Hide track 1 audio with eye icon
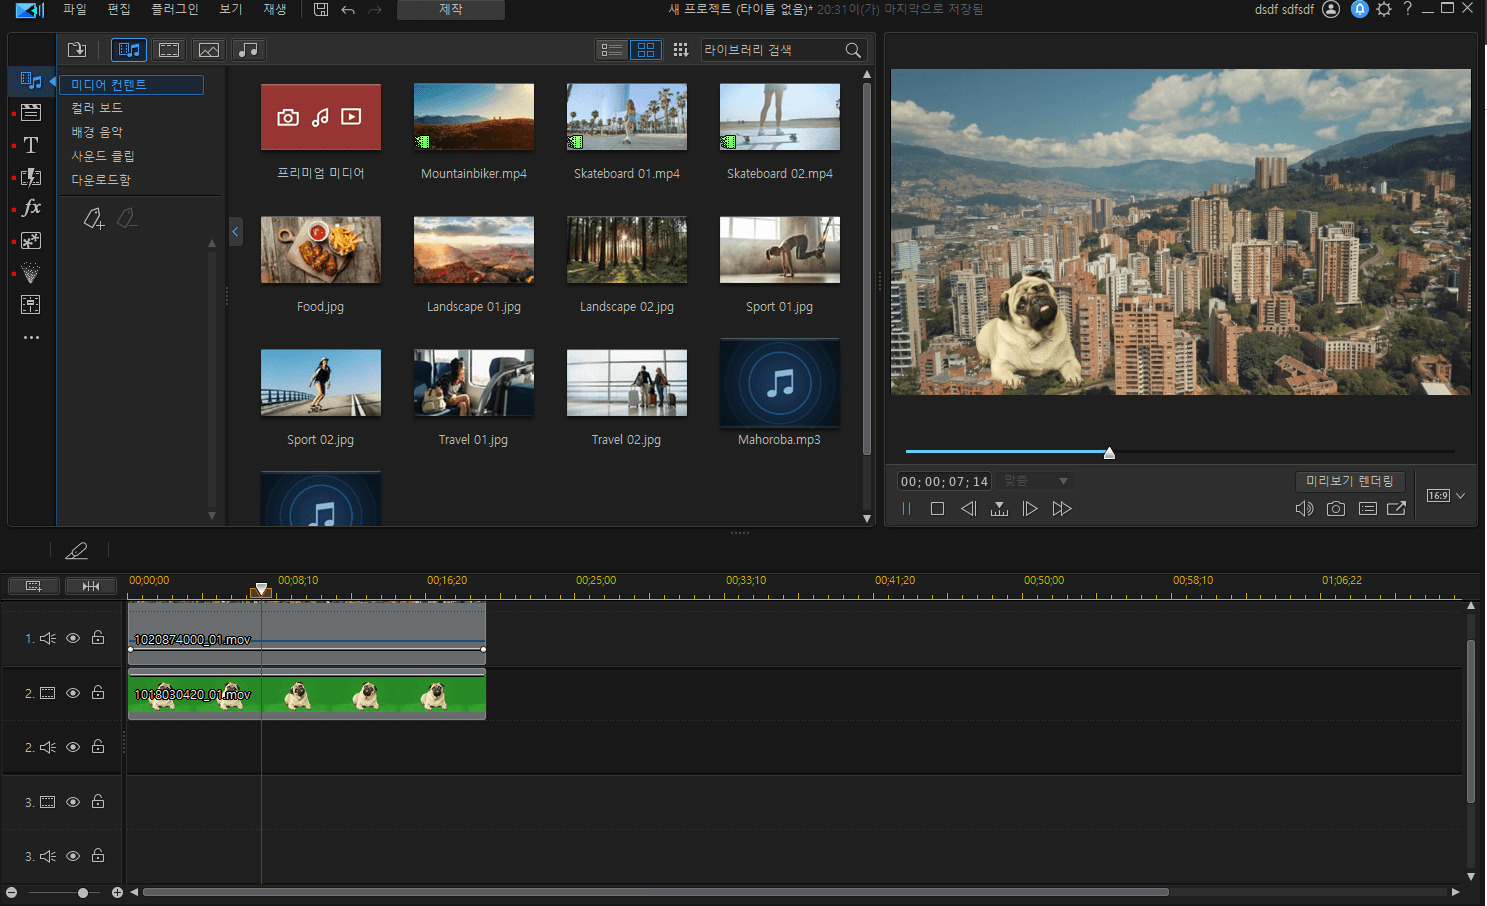Image resolution: width=1487 pixels, height=906 pixels. click(73, 638)
